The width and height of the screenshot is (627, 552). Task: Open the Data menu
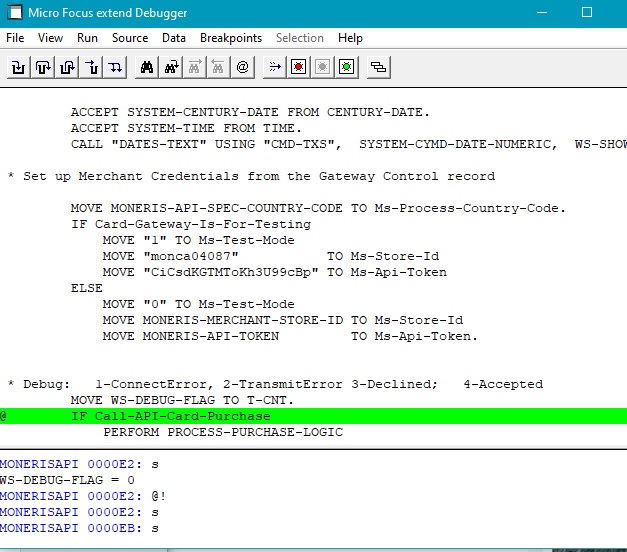[174, 38]
